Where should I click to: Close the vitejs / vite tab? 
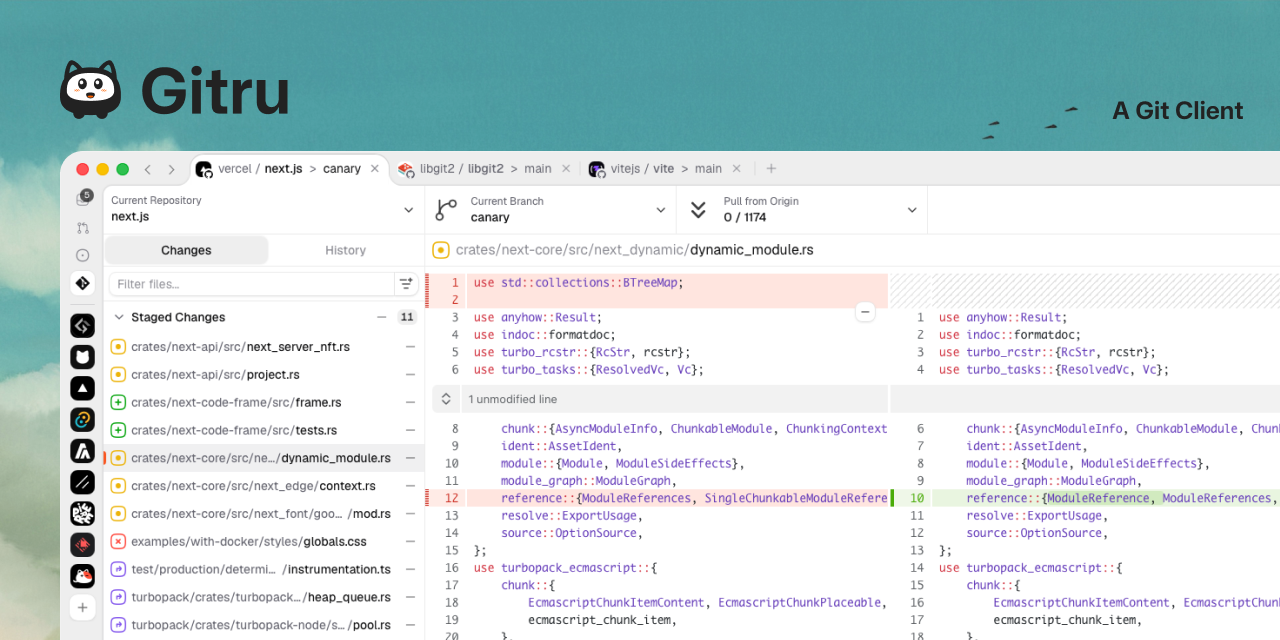pos(736,169)
